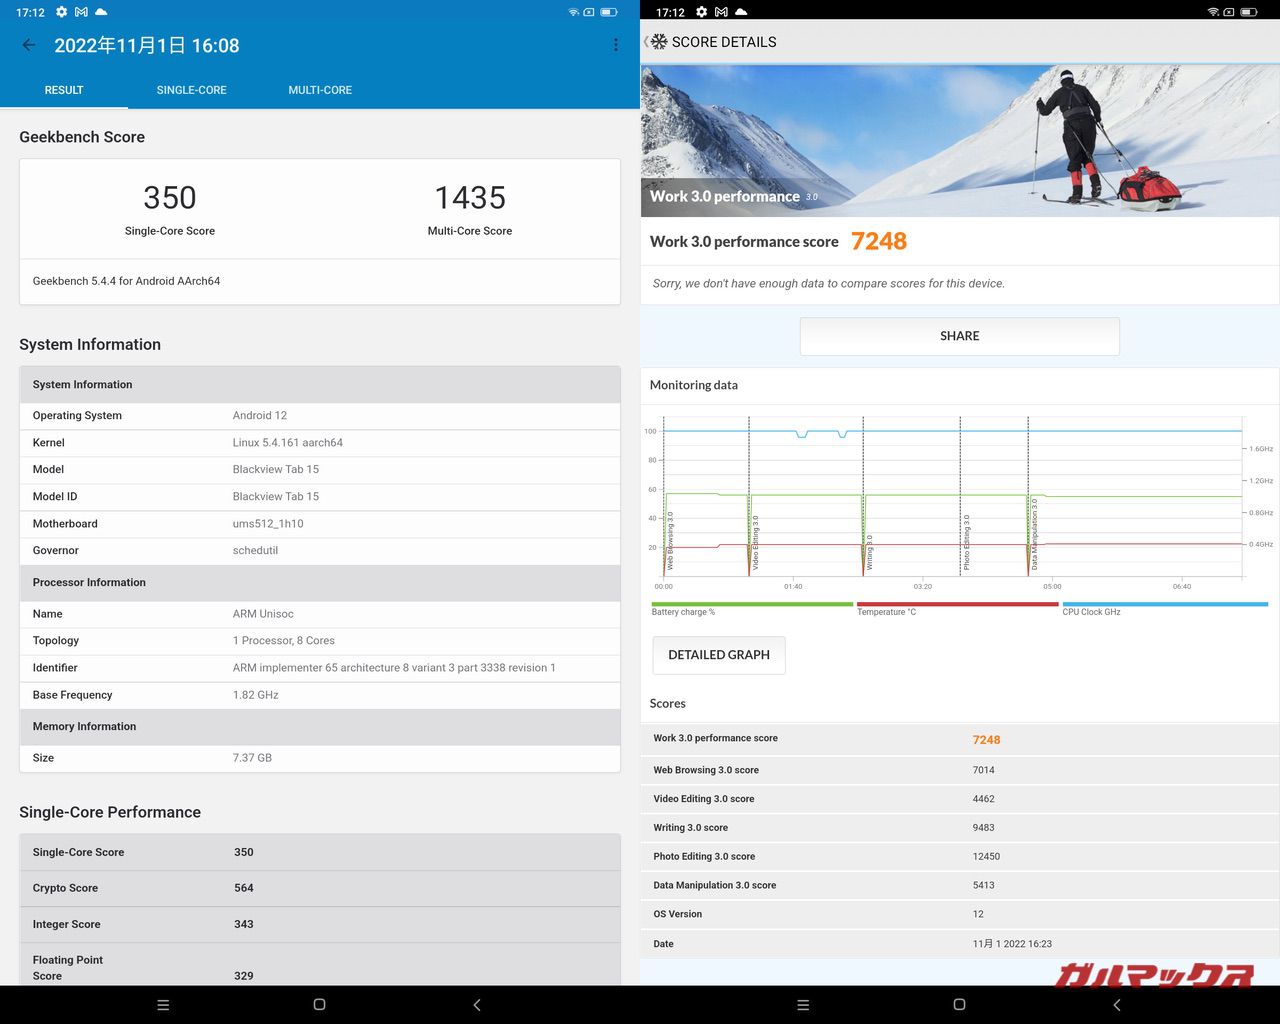Switch to the MULTI-CORE tab
This screenshot has width=1280, height=1024.
coord(320,90)
